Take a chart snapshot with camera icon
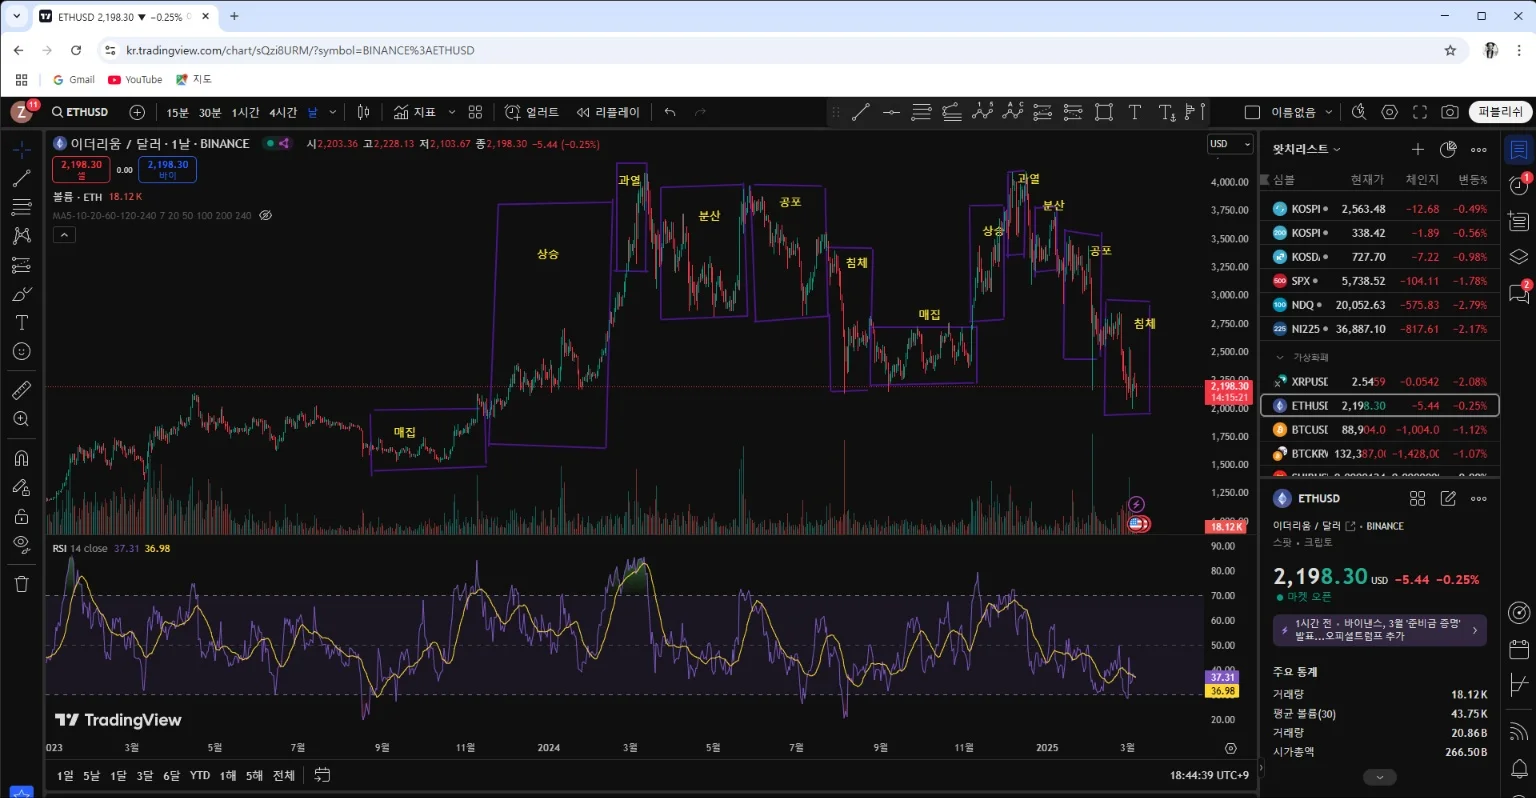The image size is (1536, 798). 1450,112
